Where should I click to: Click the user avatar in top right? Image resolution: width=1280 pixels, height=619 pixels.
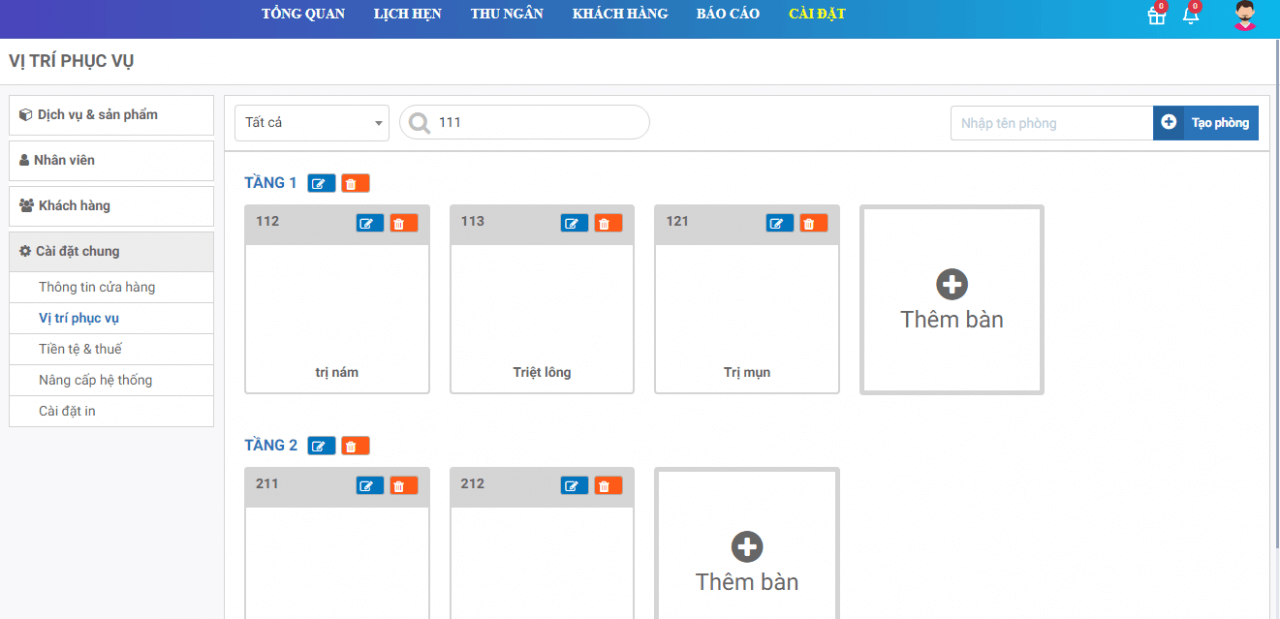point(1244,16)
